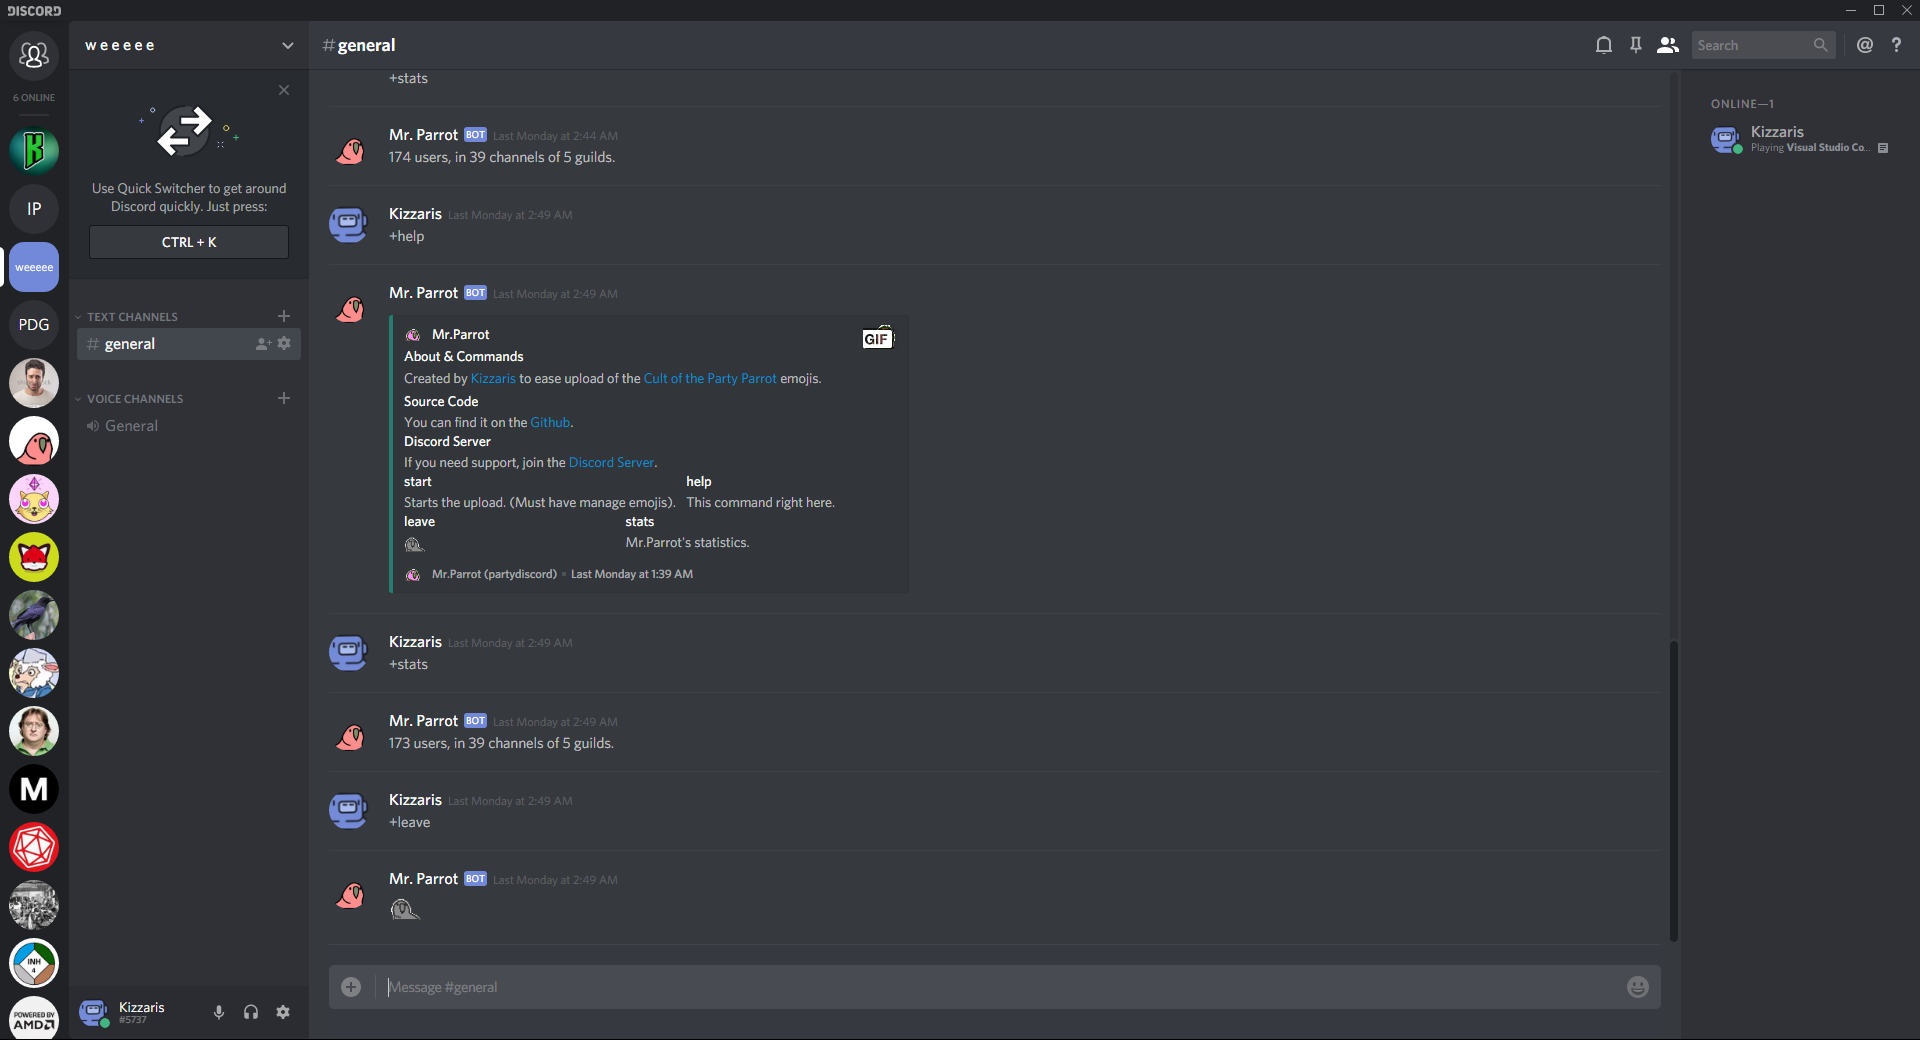Open general channel settings gear
Screen dimensions: 1920x1040
coord(284,343)
